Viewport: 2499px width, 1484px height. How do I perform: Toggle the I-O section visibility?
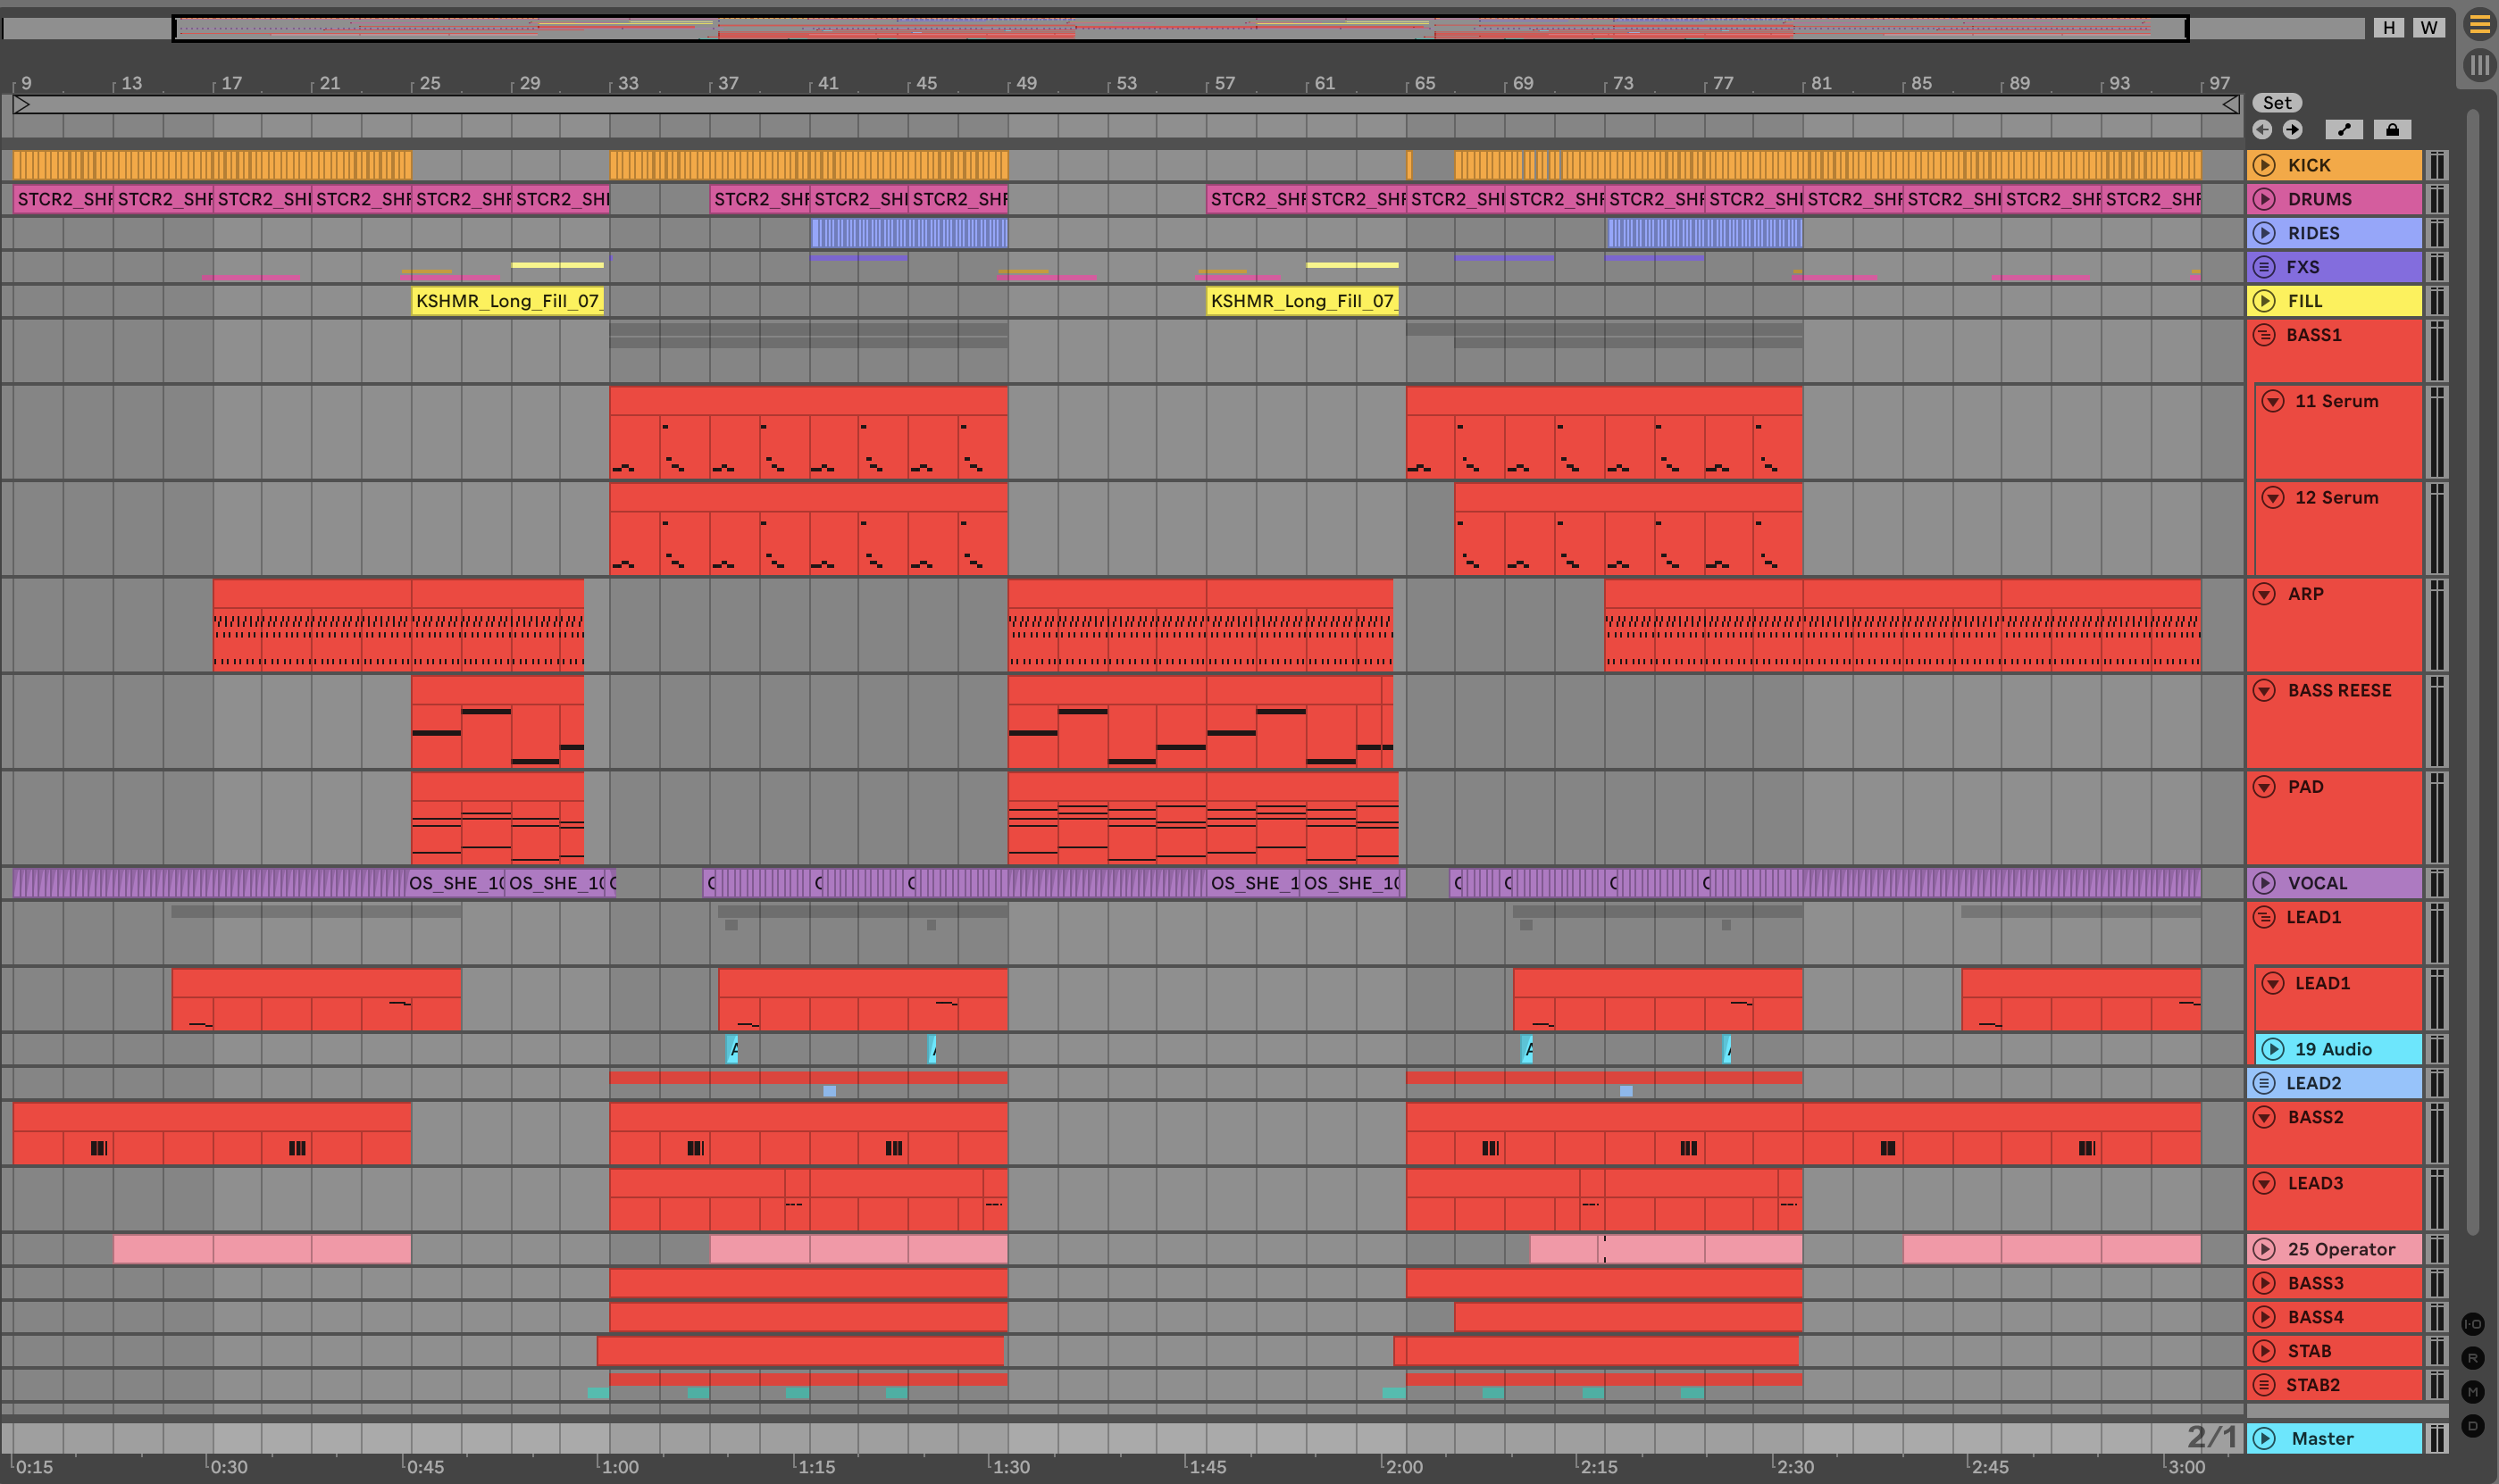(x=2472, y=1324)
